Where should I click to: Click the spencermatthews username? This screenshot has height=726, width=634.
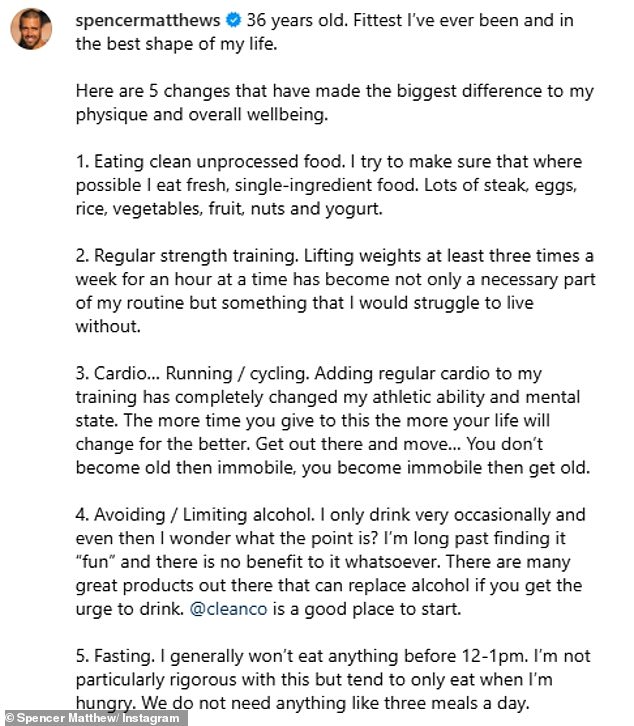[x=148, y=20]
